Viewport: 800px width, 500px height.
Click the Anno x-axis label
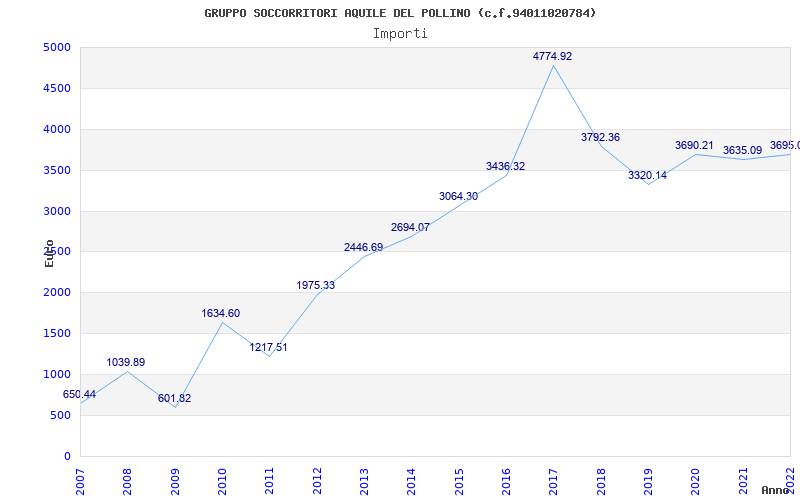[x=776, y=490]
